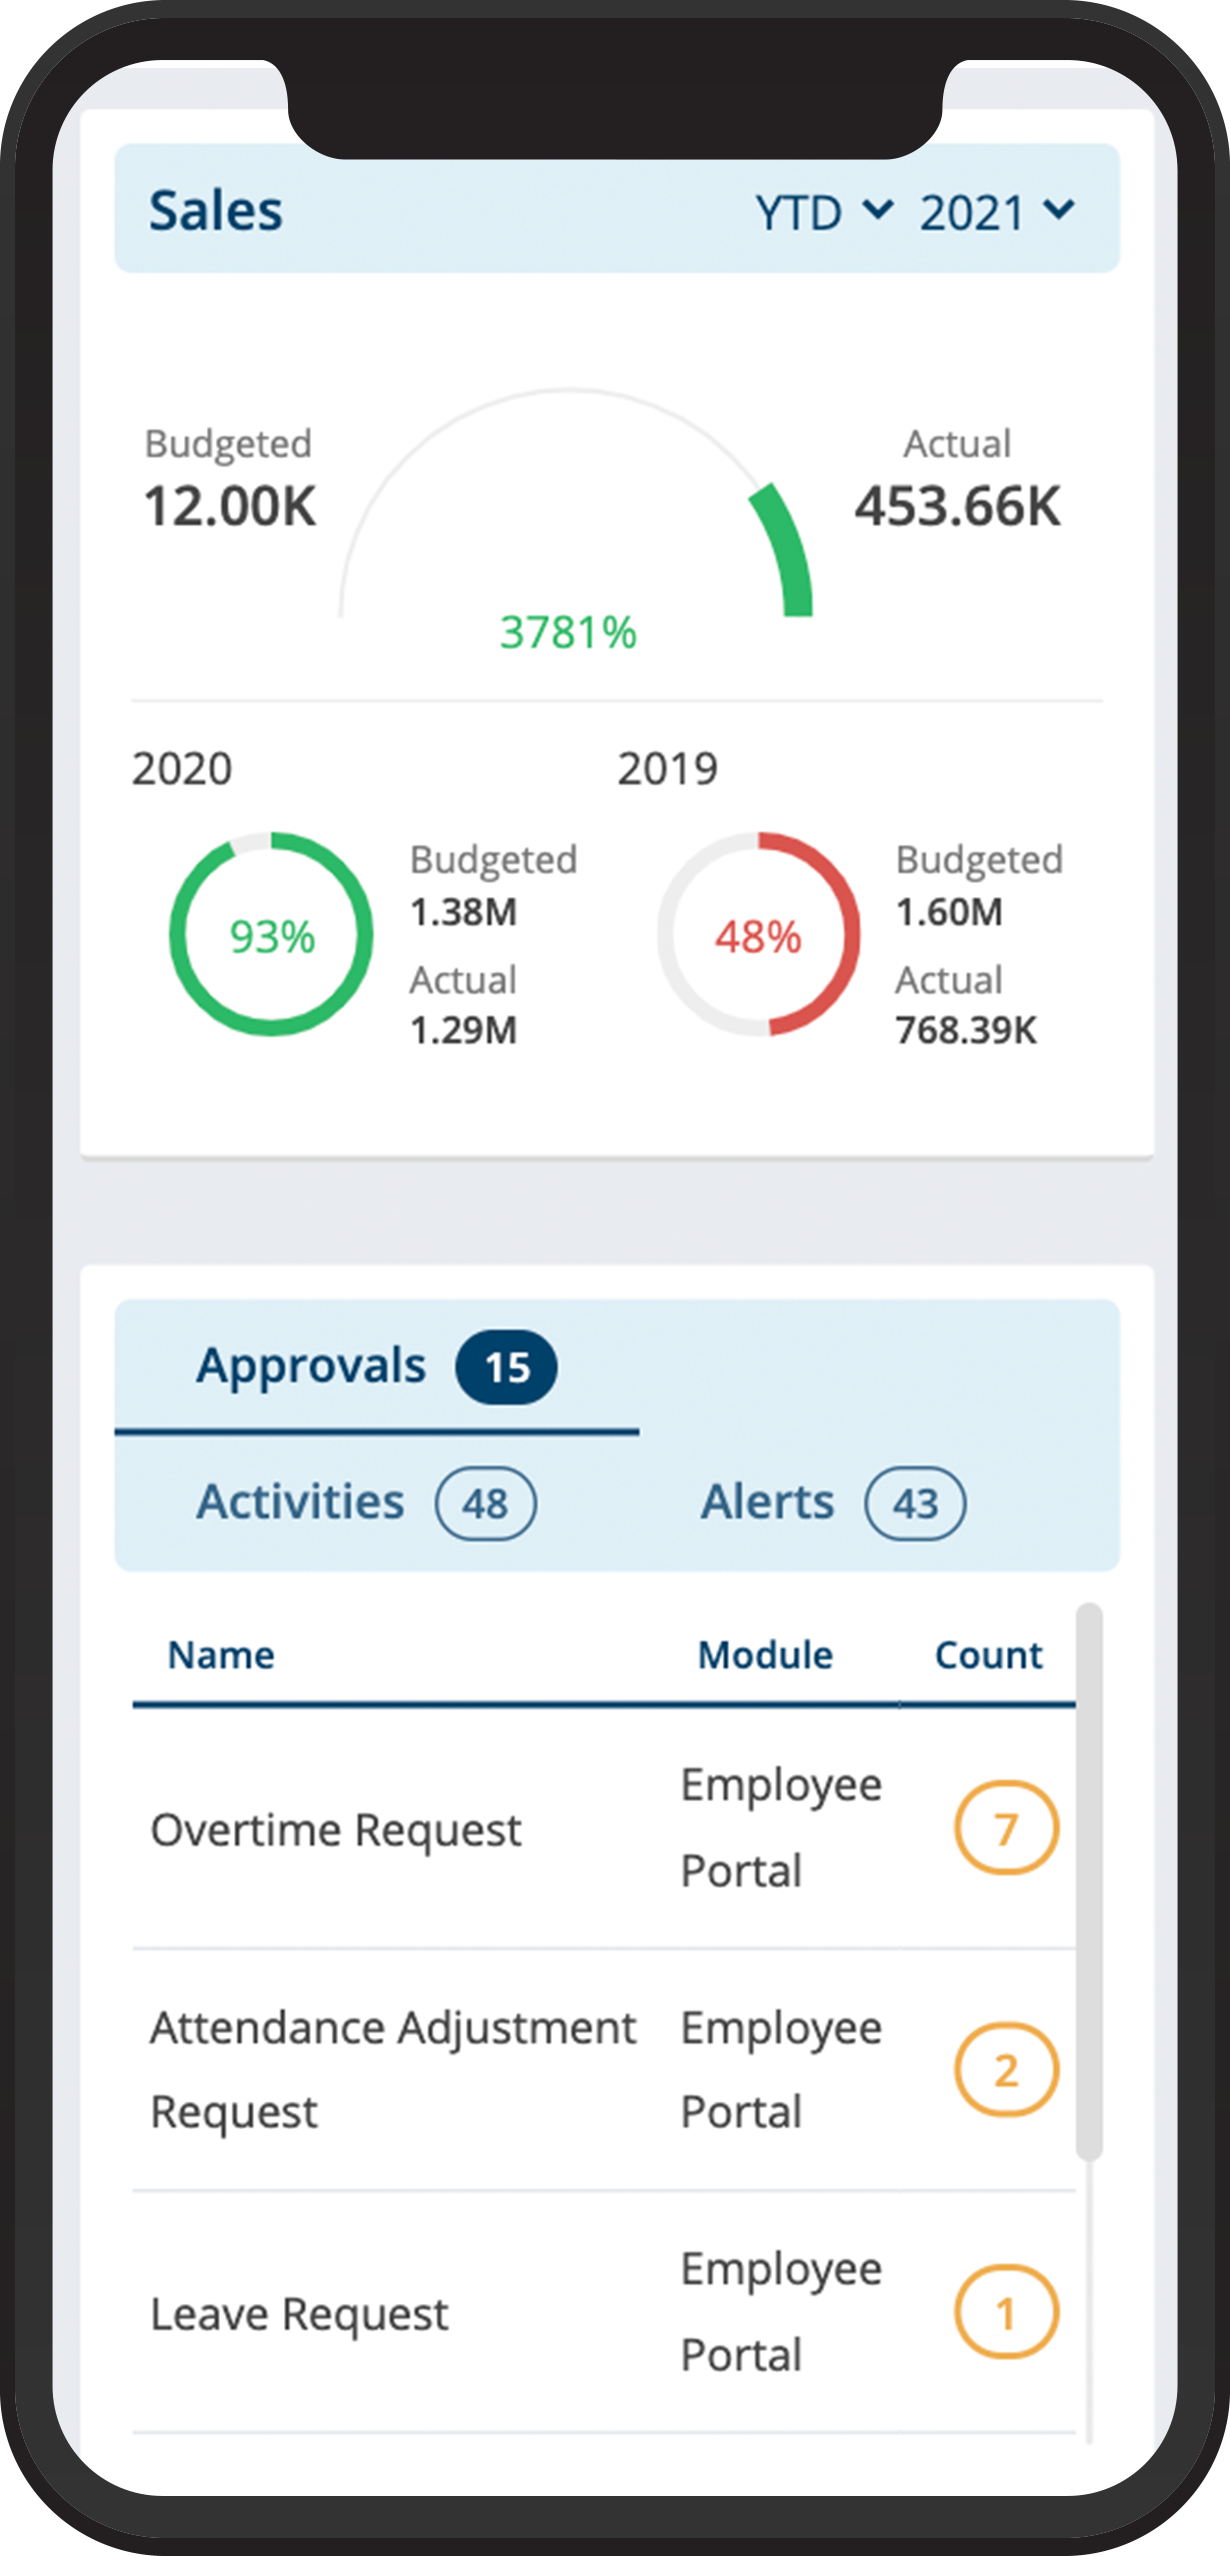1230x2556 pixels.
Task: Open the Activities tab
Action: pyautogui.click(x=300, y=1502)
